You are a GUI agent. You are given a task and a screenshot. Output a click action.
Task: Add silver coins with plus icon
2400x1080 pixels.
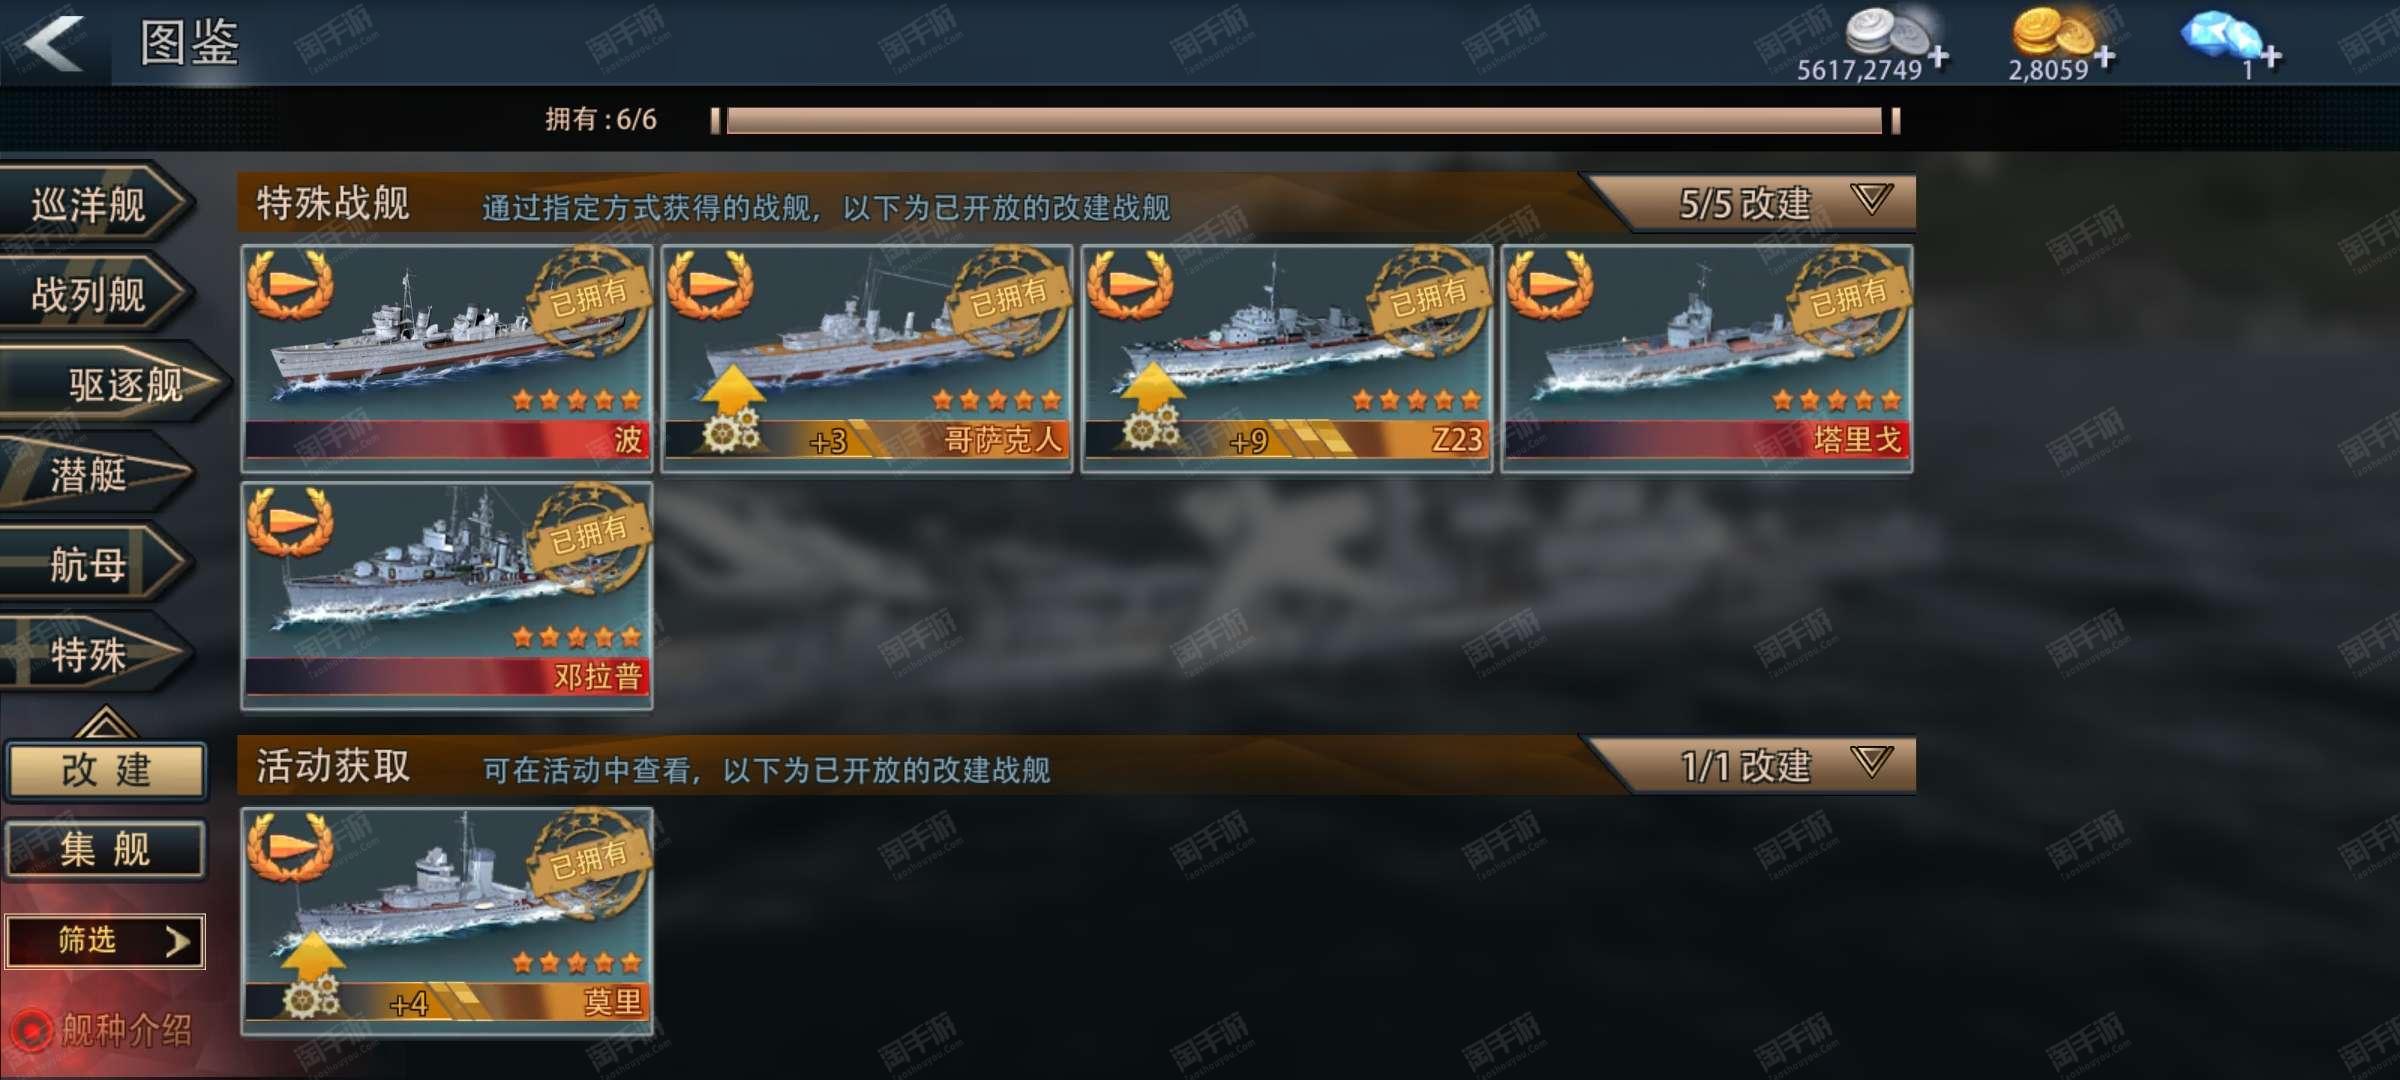click(x=1939, y=55)
